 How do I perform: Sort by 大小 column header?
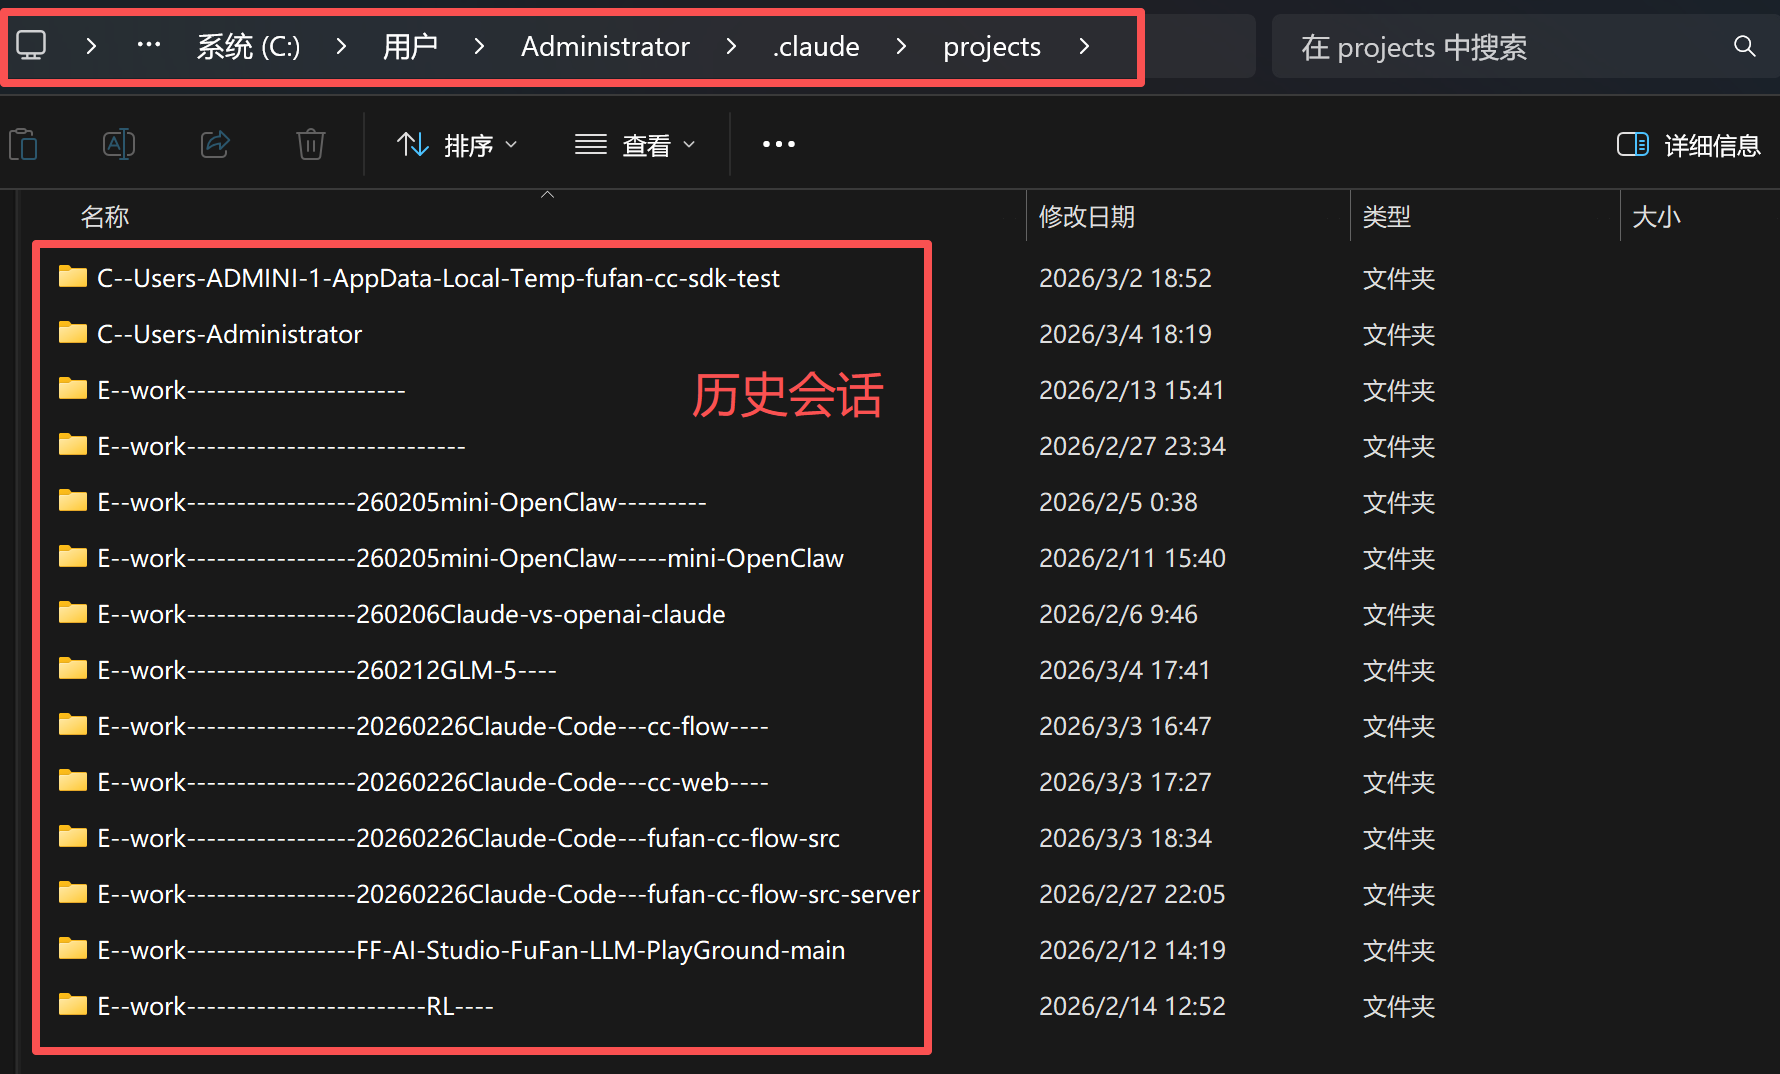pyautogui.click(x=1656, y=217)
